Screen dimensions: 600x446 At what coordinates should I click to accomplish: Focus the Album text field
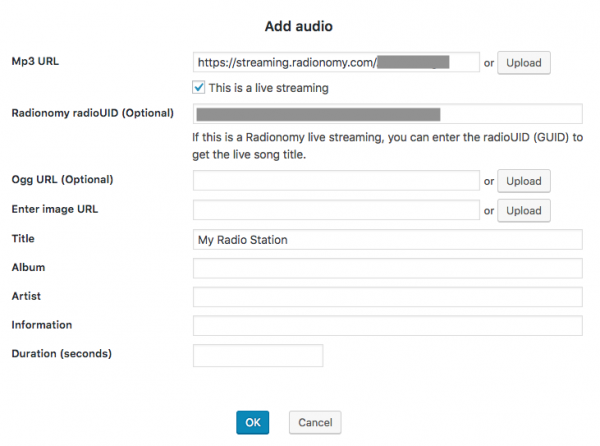coord(387,268)
